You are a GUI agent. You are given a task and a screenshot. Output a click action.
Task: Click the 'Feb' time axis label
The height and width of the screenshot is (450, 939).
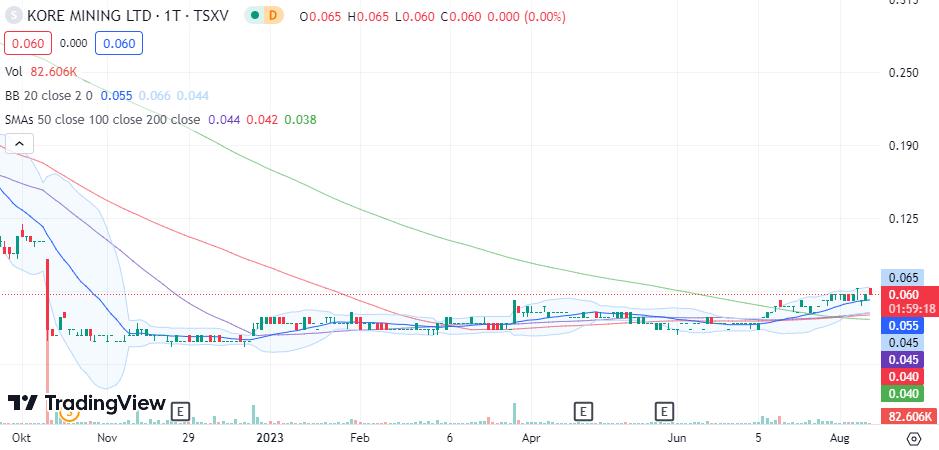coord(359,438)
